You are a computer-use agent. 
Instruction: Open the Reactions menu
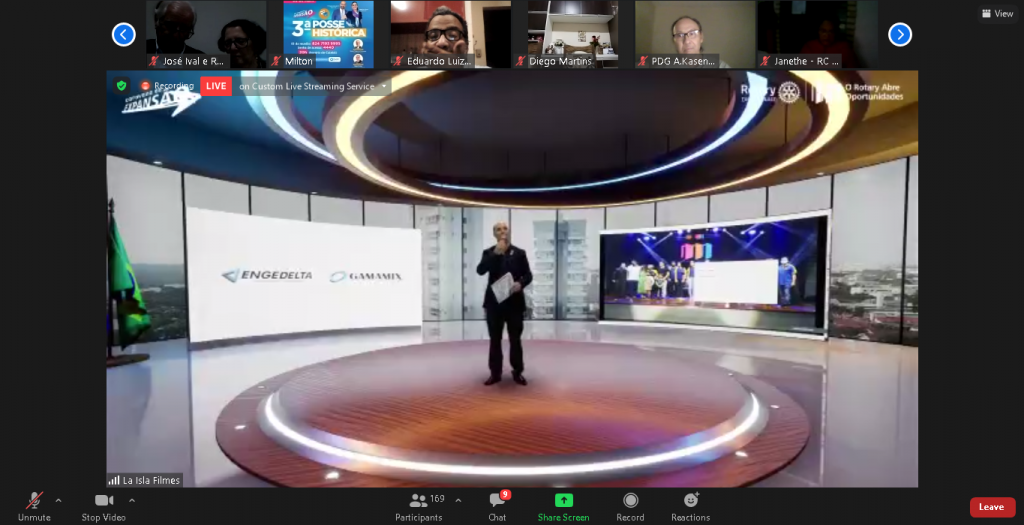690,501
